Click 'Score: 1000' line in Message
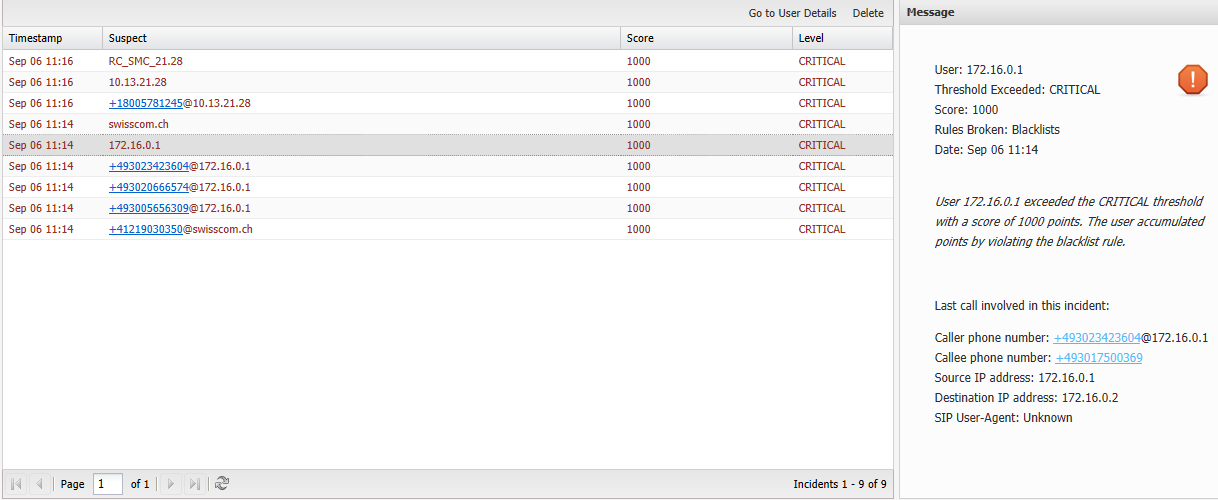The width and height of the screenshot is (1218, 500). click(x=966, y=110)
